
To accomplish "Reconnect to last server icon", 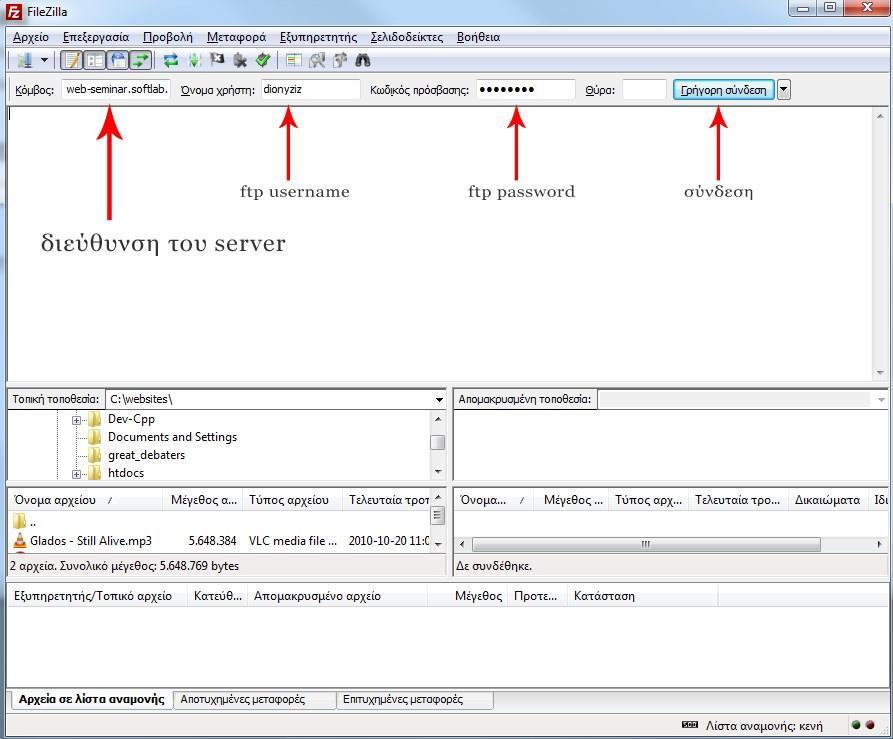I will click(x=263, y=60).
